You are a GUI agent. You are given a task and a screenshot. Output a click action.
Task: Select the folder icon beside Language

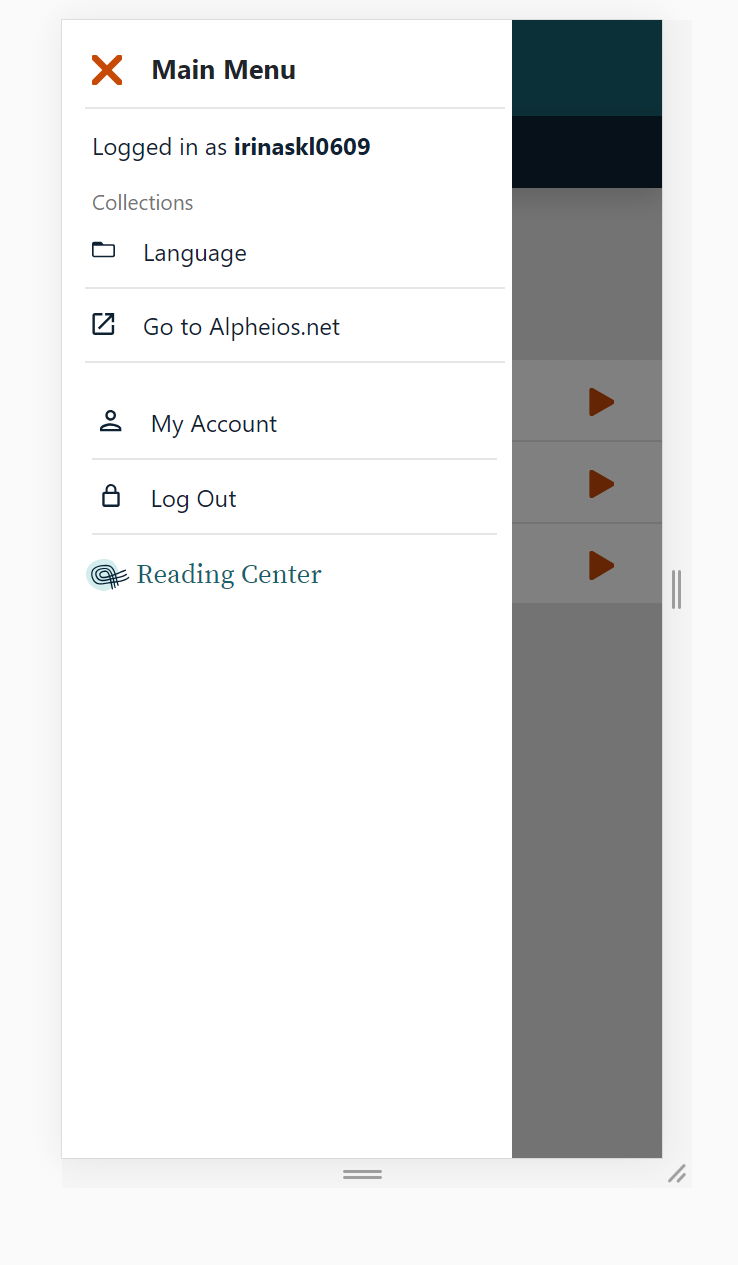(104, 250)
